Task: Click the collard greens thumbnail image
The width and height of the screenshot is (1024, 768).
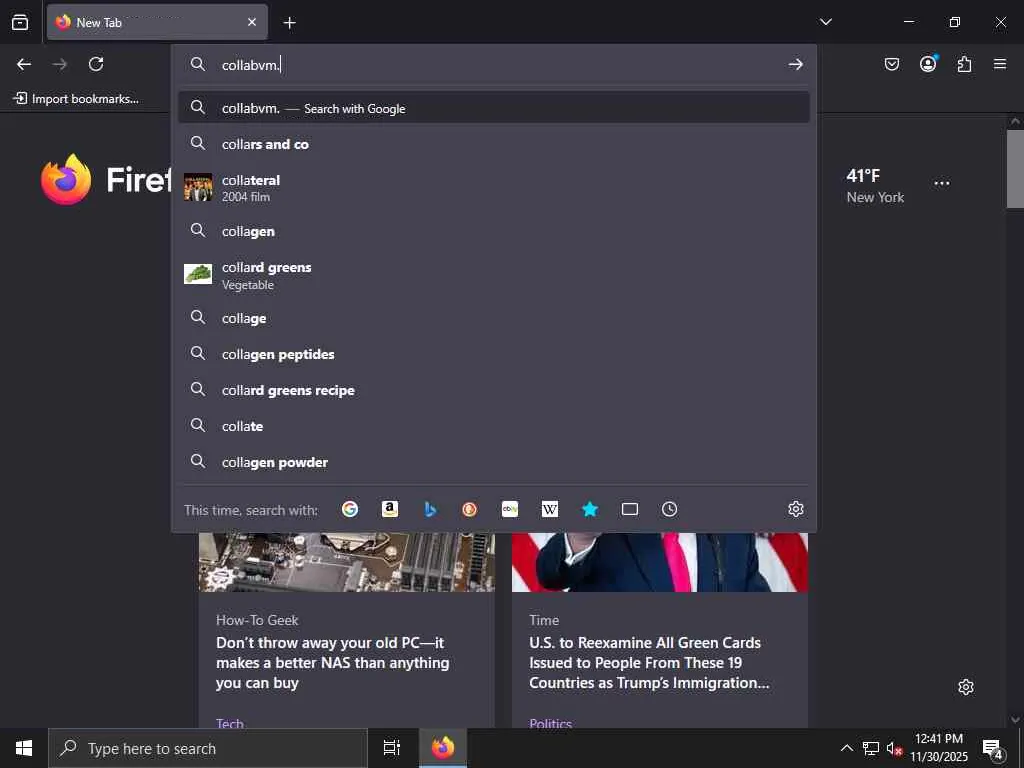Action: tap(198, 274)
